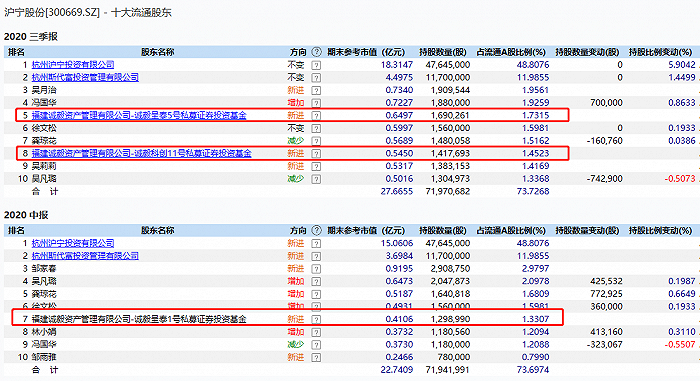Image resolution: width=700 pixels, height=381 pixels.
Task: Click the ? icon in 中报 row 4 (0.6473)
Action: (316, 282)
